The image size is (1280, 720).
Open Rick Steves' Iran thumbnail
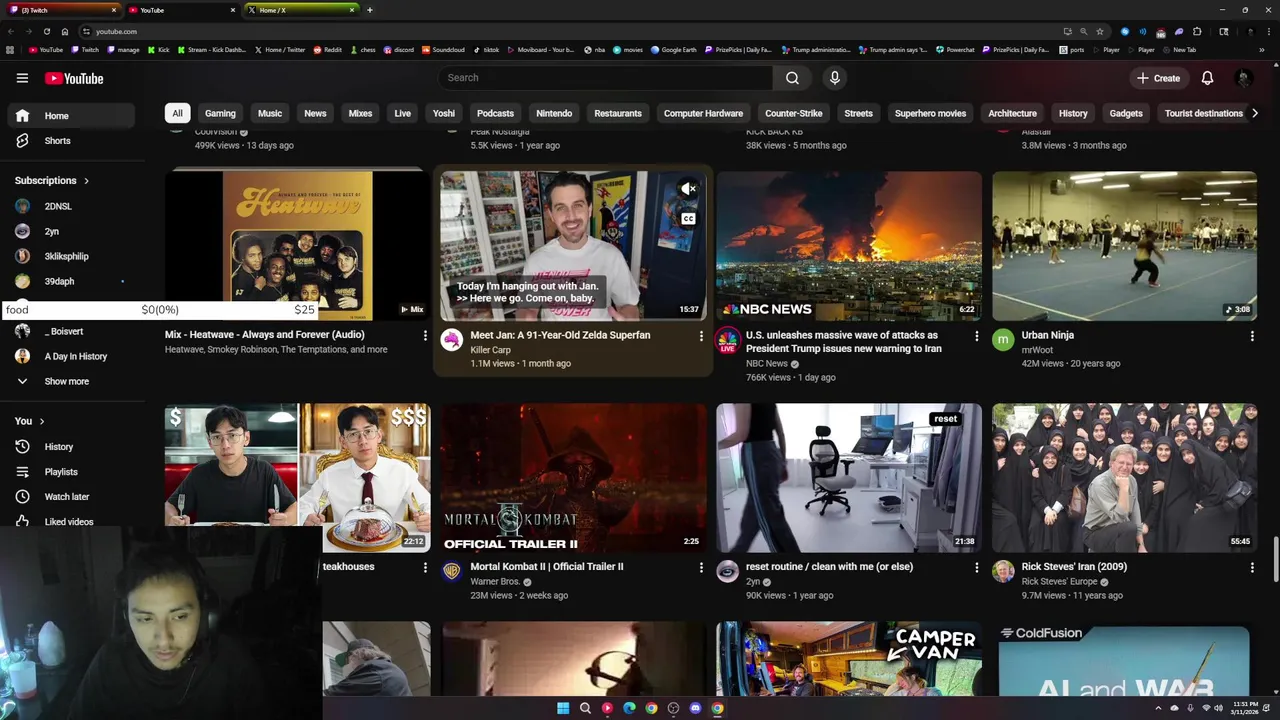pyautogui.click(x=1124, y=478)
